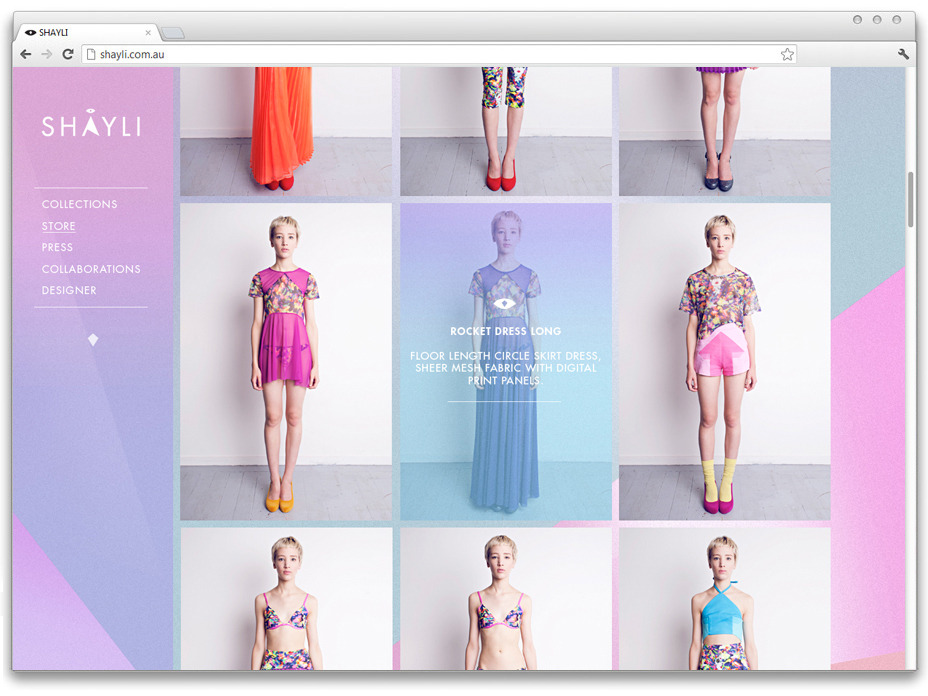This screenshot has width=928, height=696.
Task: Open the Press page
Action: click(x=57, y=247)
